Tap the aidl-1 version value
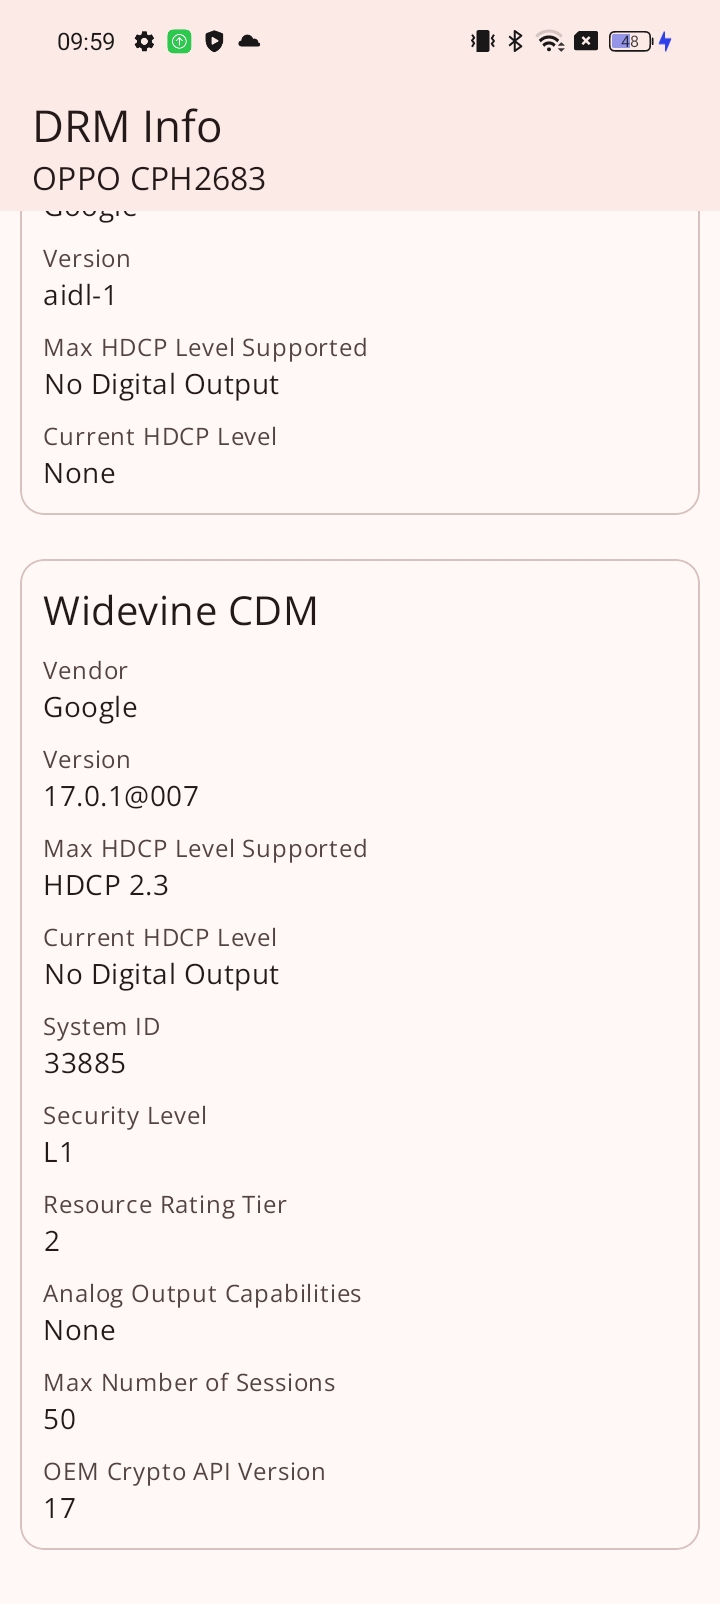 [x=80, y=295]
